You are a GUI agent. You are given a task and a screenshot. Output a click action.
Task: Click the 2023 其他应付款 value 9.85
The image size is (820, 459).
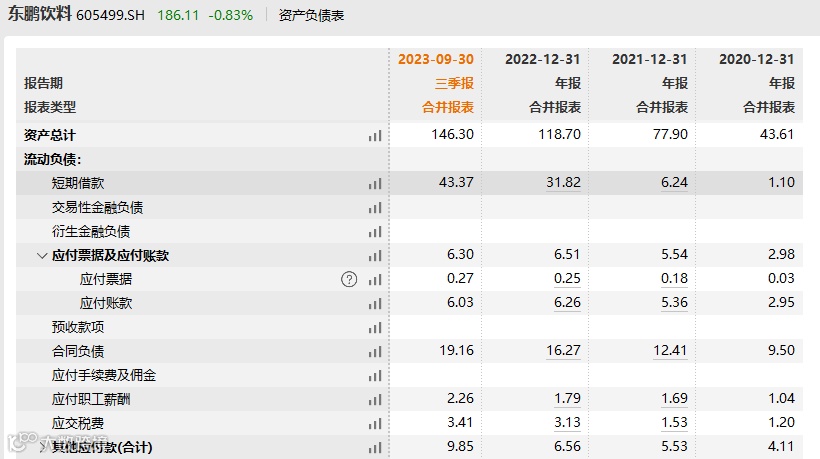tap(461, 446)
